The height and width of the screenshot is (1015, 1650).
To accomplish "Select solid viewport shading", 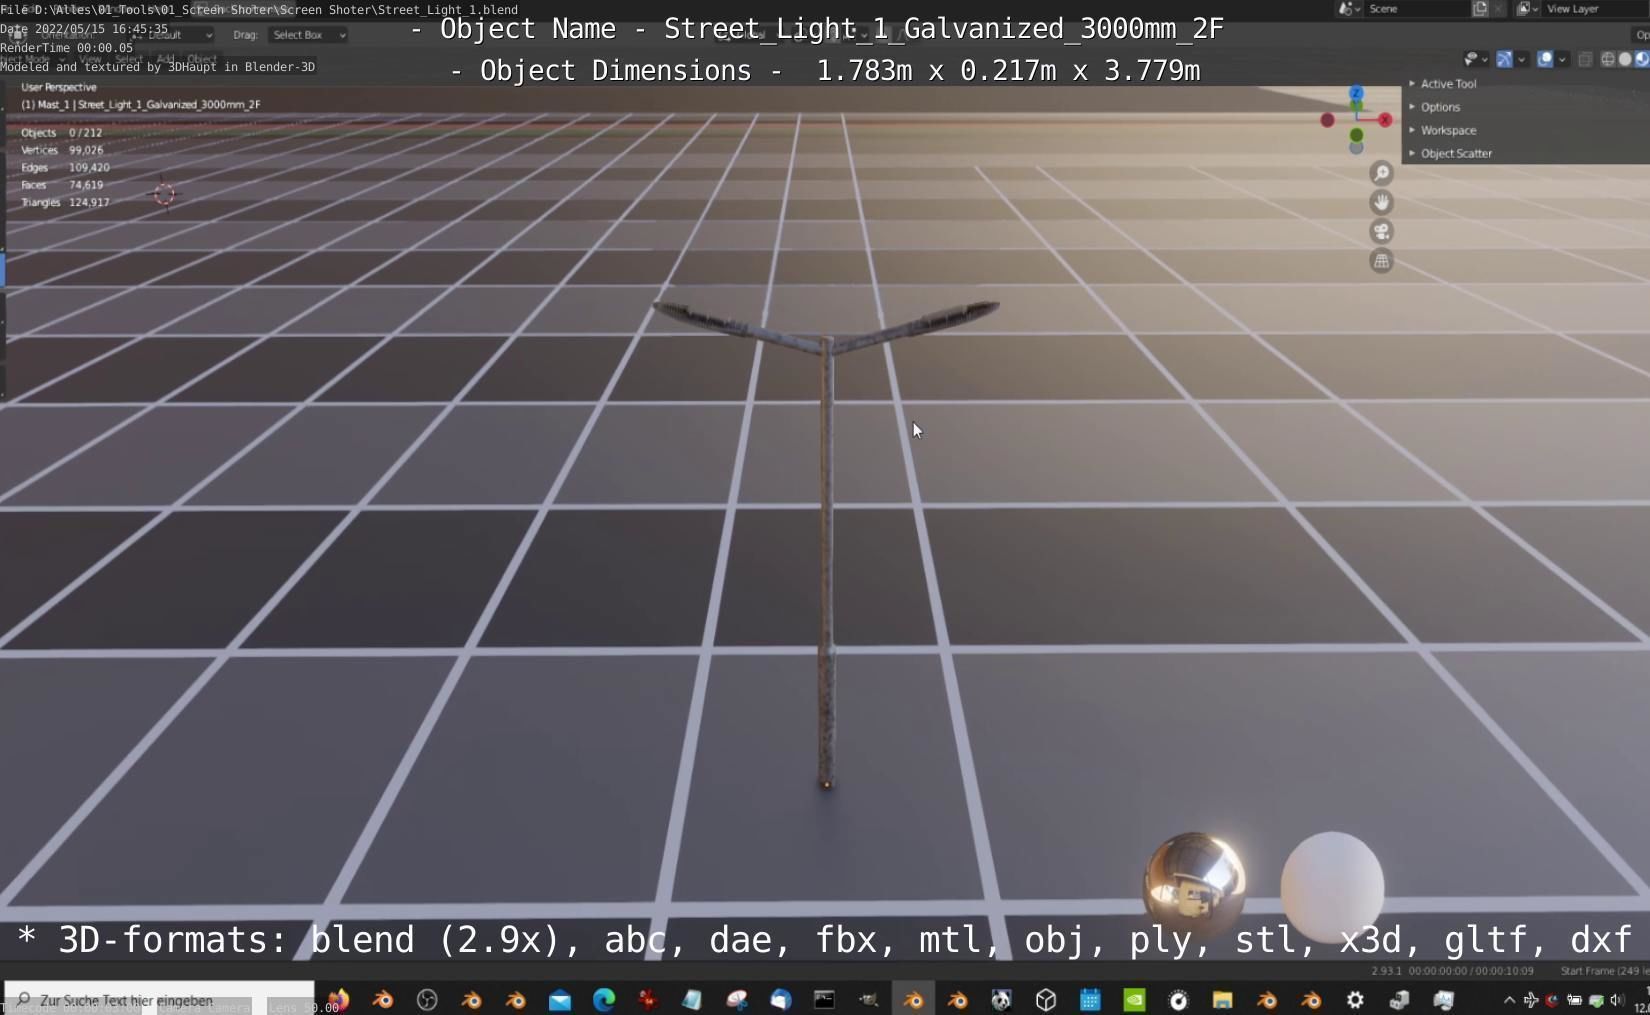I will pos(1625,60).
